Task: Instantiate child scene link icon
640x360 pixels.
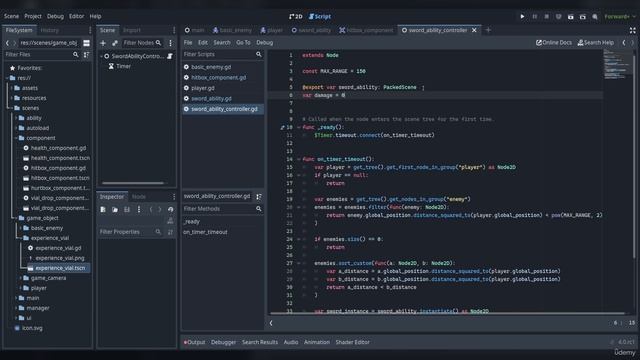Action: 115,43
